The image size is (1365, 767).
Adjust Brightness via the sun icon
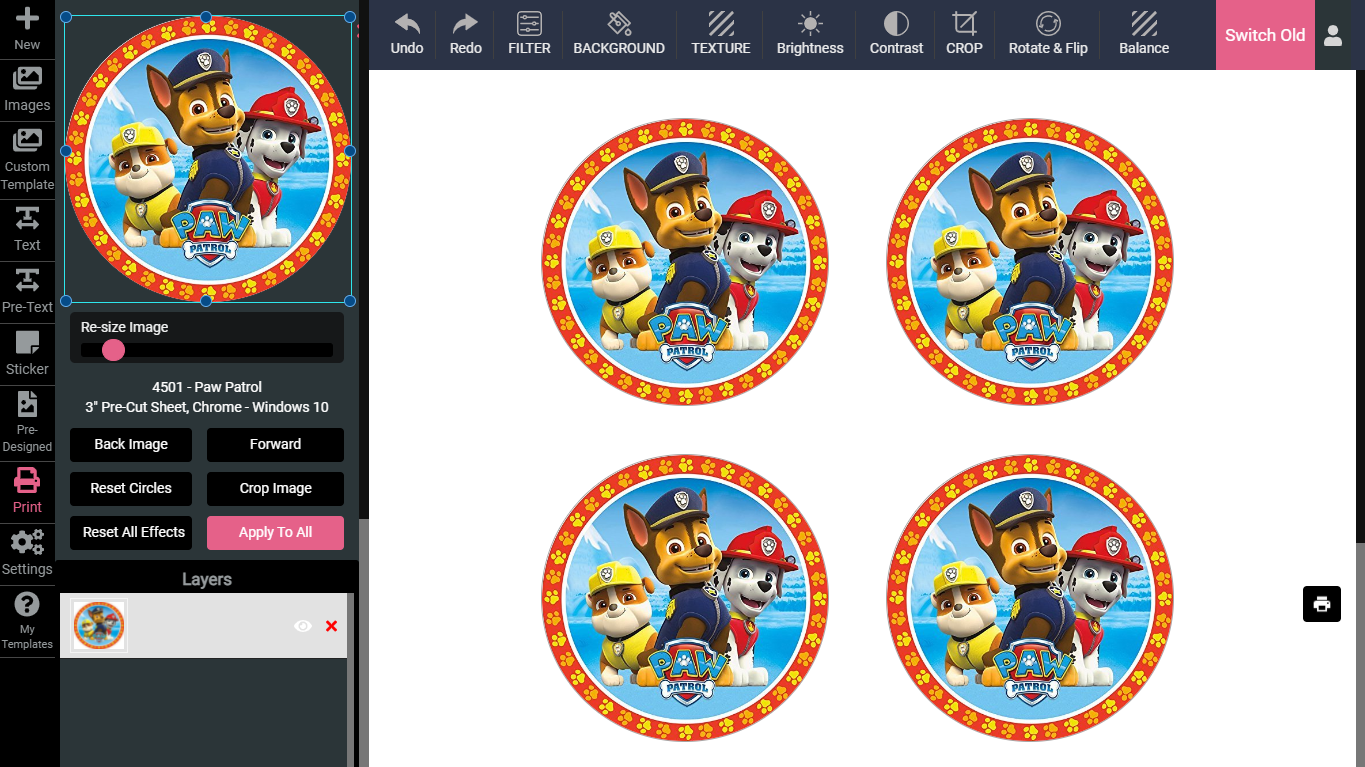pos(810,24)
